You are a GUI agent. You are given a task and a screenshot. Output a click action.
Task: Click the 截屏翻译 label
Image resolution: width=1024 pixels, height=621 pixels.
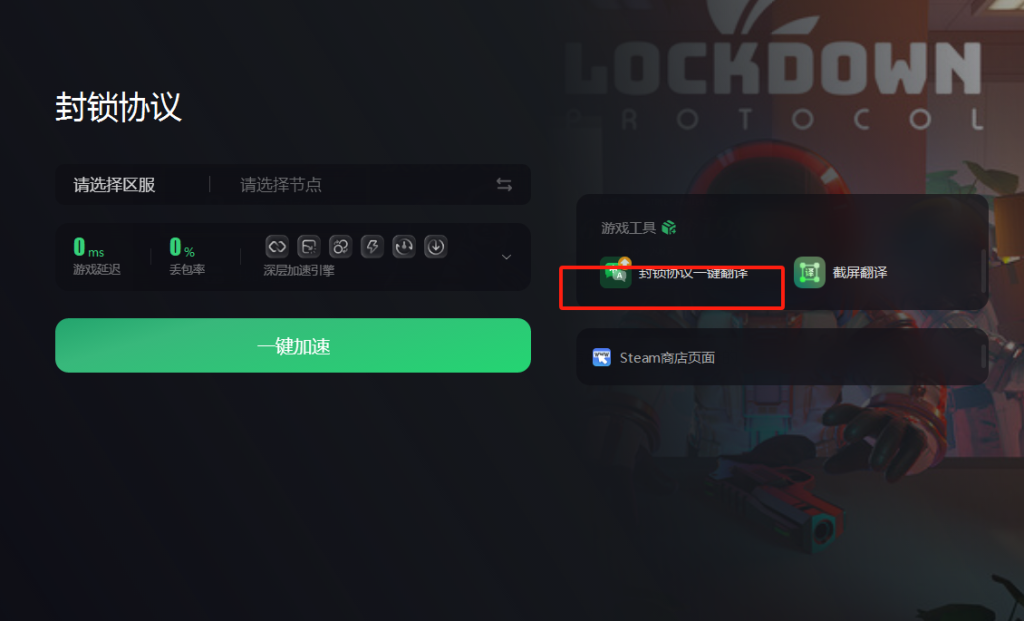pos(860,272)
